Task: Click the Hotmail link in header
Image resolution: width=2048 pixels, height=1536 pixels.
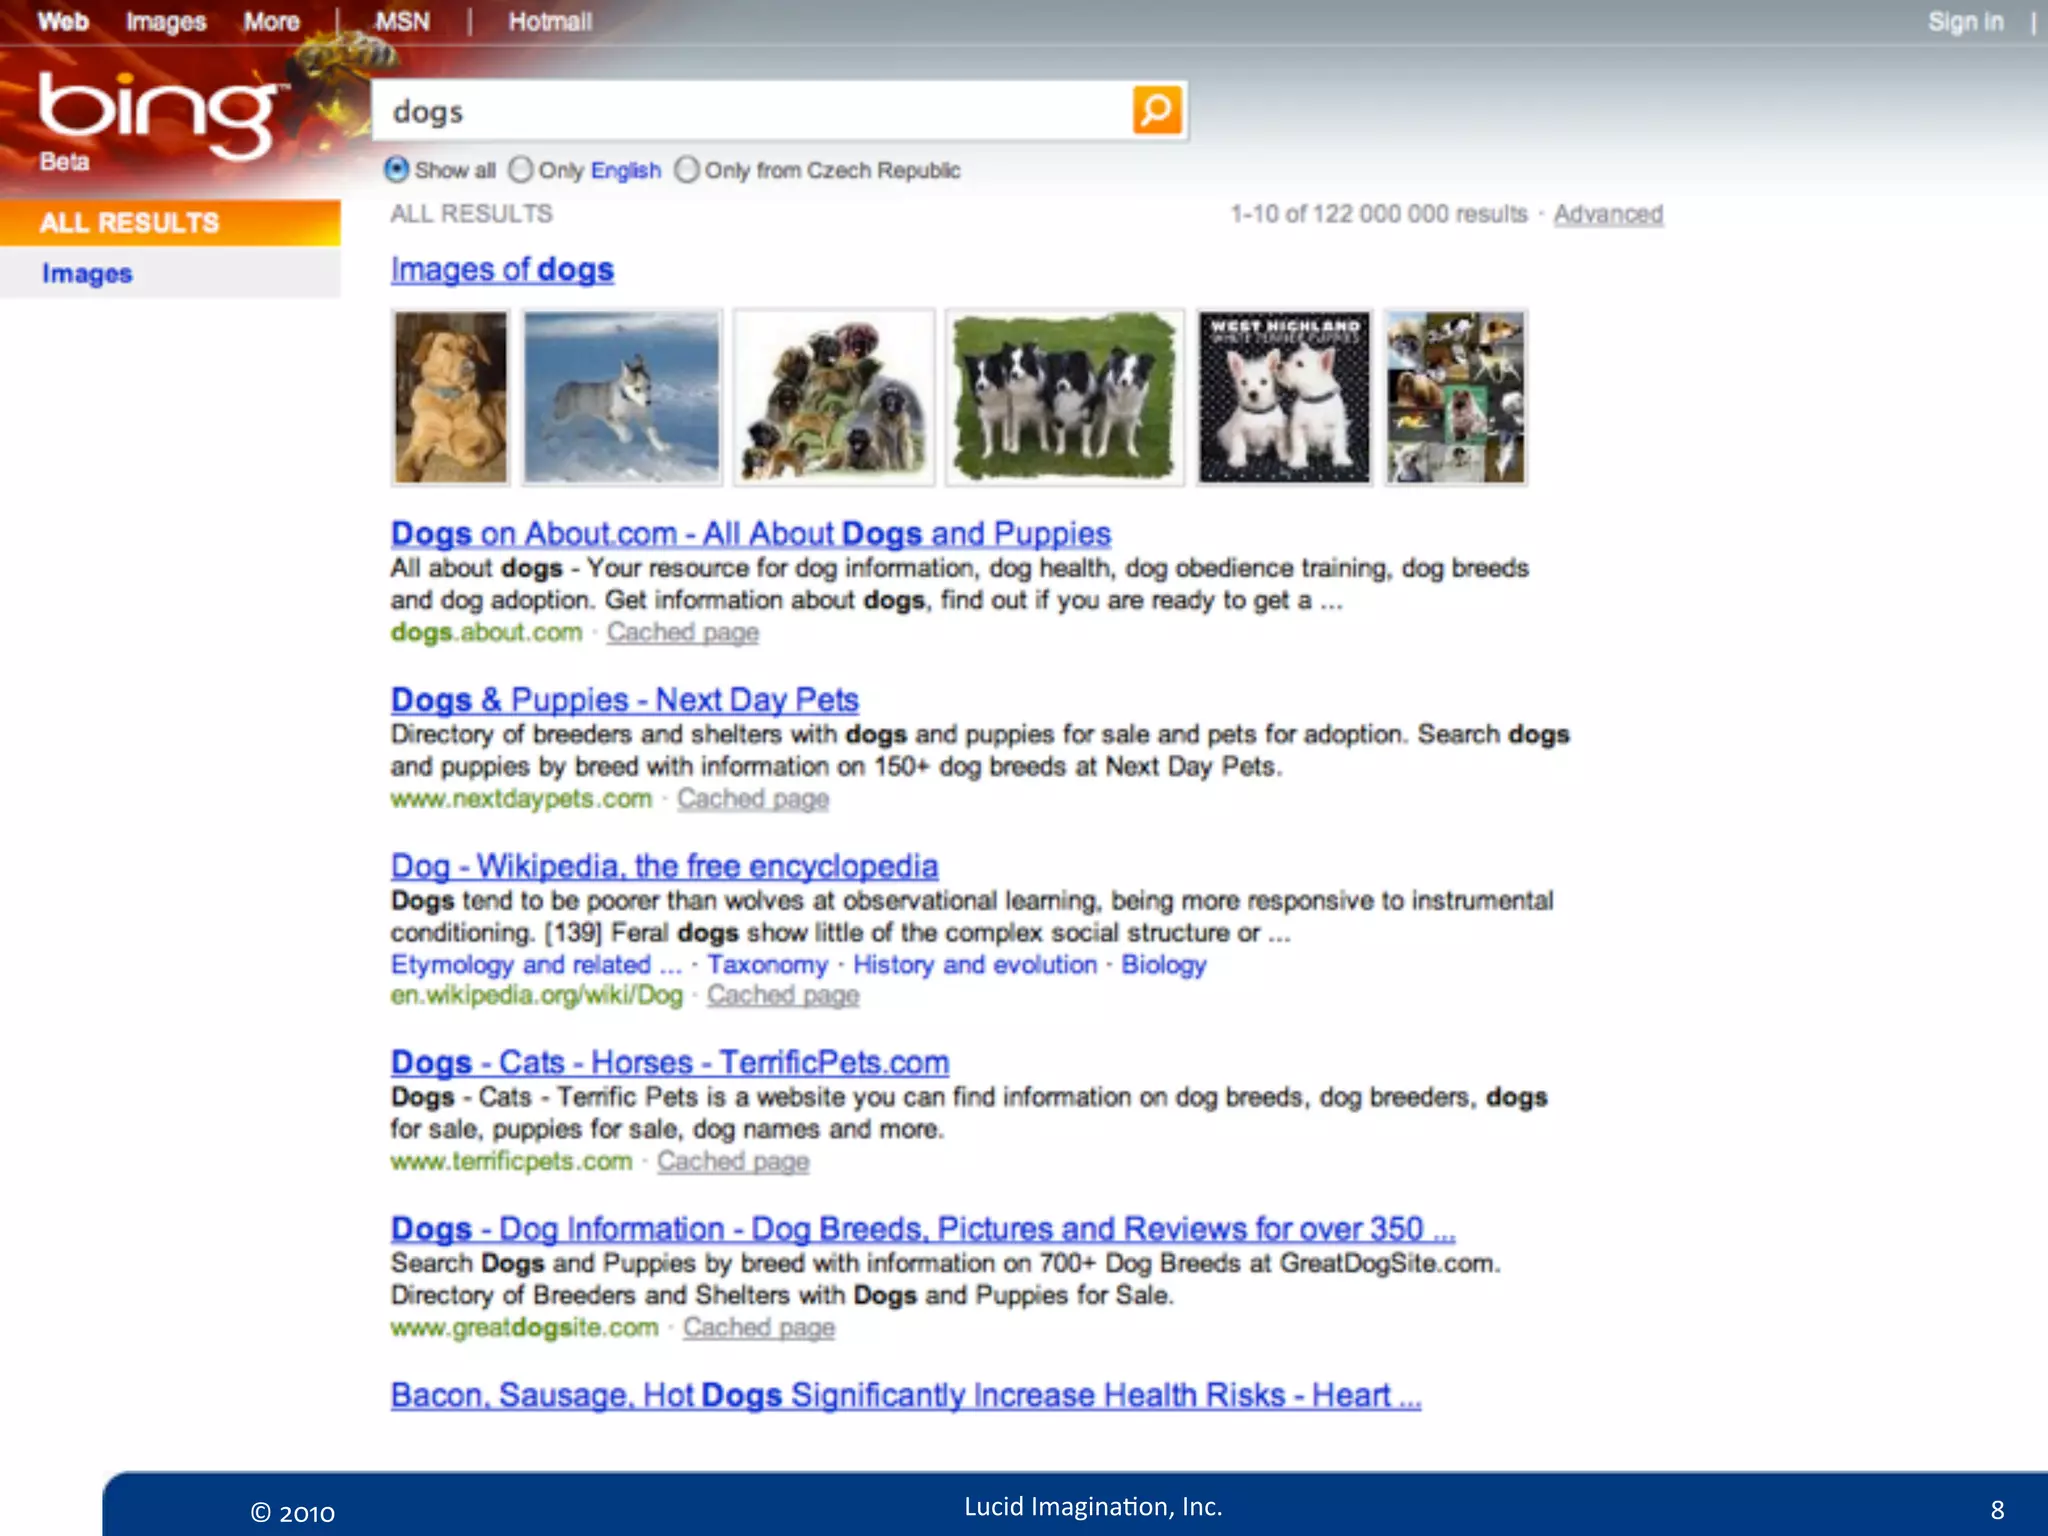Action: pos(550,21)
